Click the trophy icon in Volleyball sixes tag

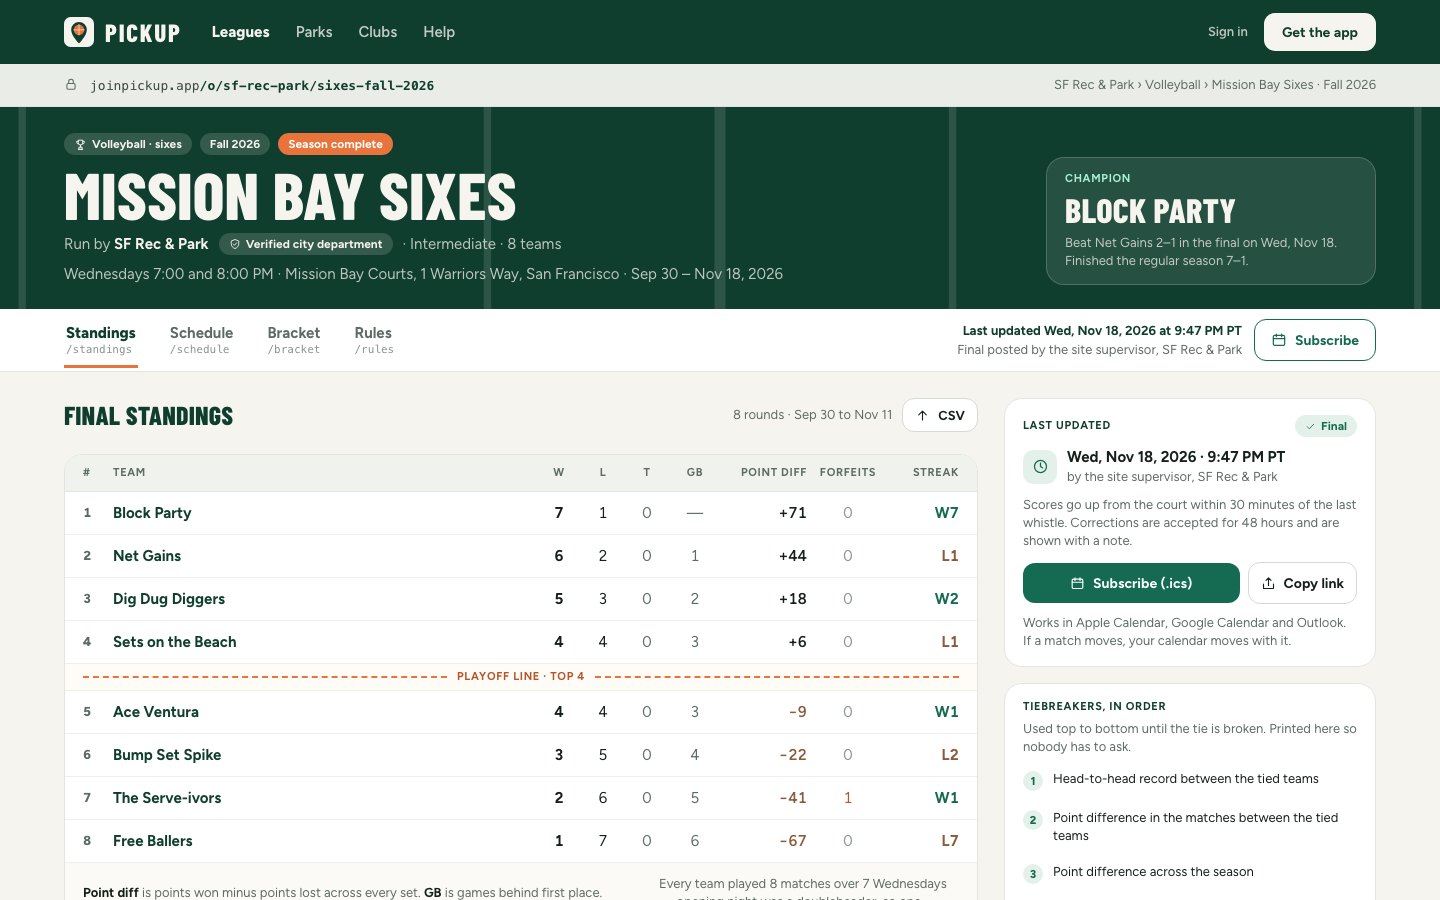pyautogui.click(x=80, y=144)
